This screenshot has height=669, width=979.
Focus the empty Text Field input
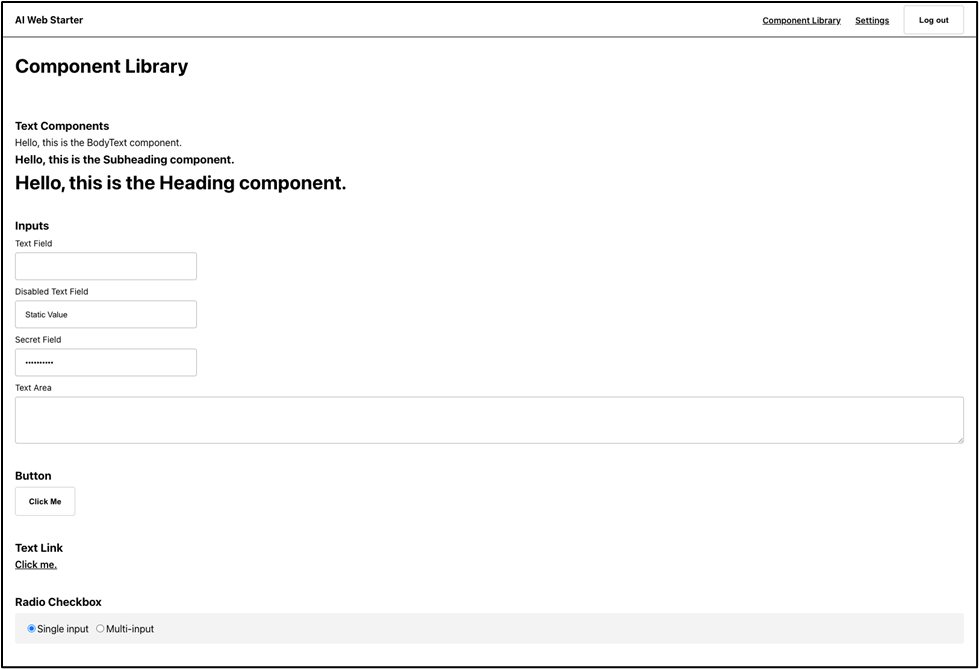pyautogui.click(x=106, y=266)
